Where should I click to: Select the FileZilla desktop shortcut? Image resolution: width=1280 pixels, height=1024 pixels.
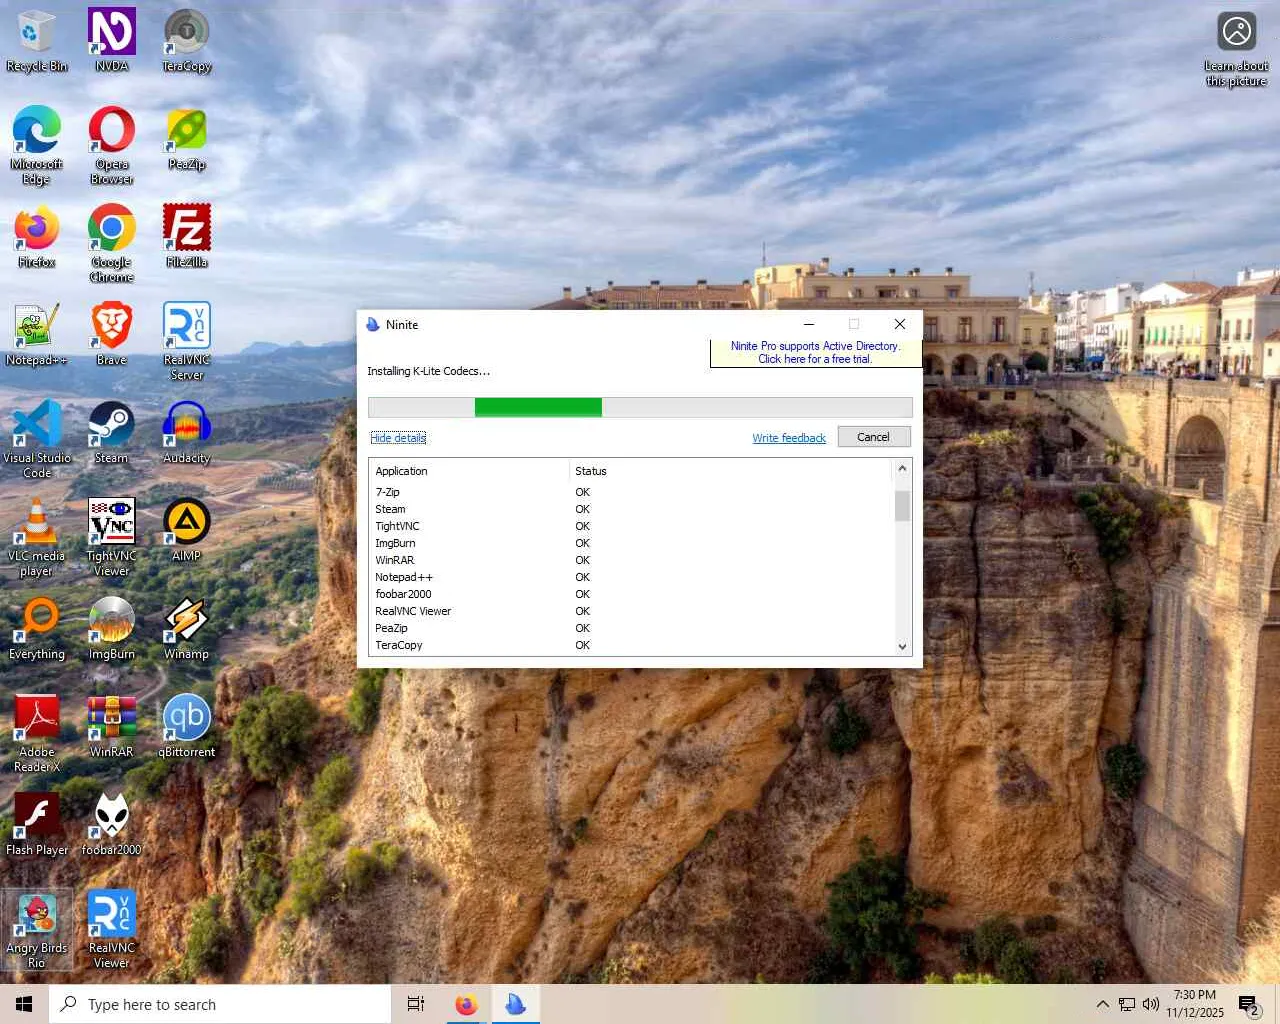[x=187, y=237]
